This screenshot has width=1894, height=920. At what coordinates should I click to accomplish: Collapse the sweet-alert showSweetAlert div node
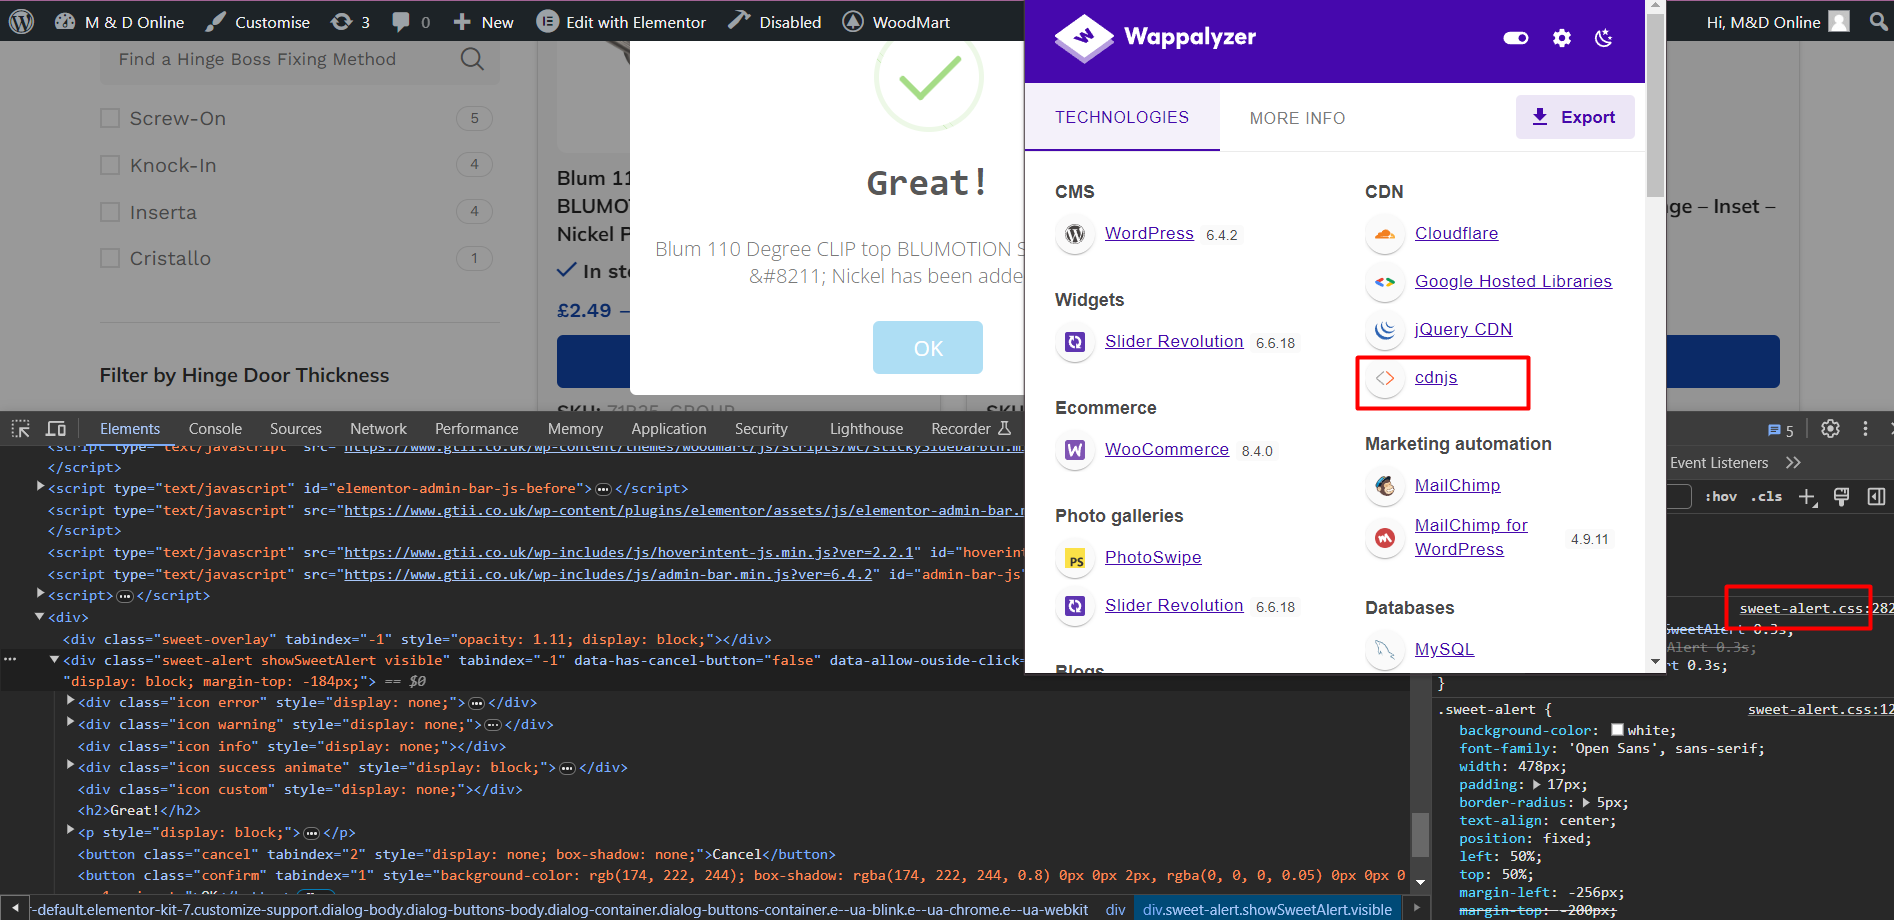(55, 660)
